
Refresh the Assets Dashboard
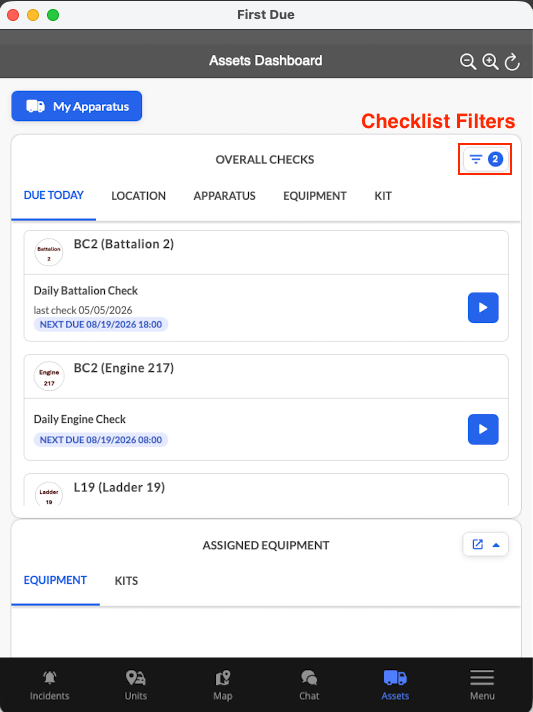click(x=512, y=61)
